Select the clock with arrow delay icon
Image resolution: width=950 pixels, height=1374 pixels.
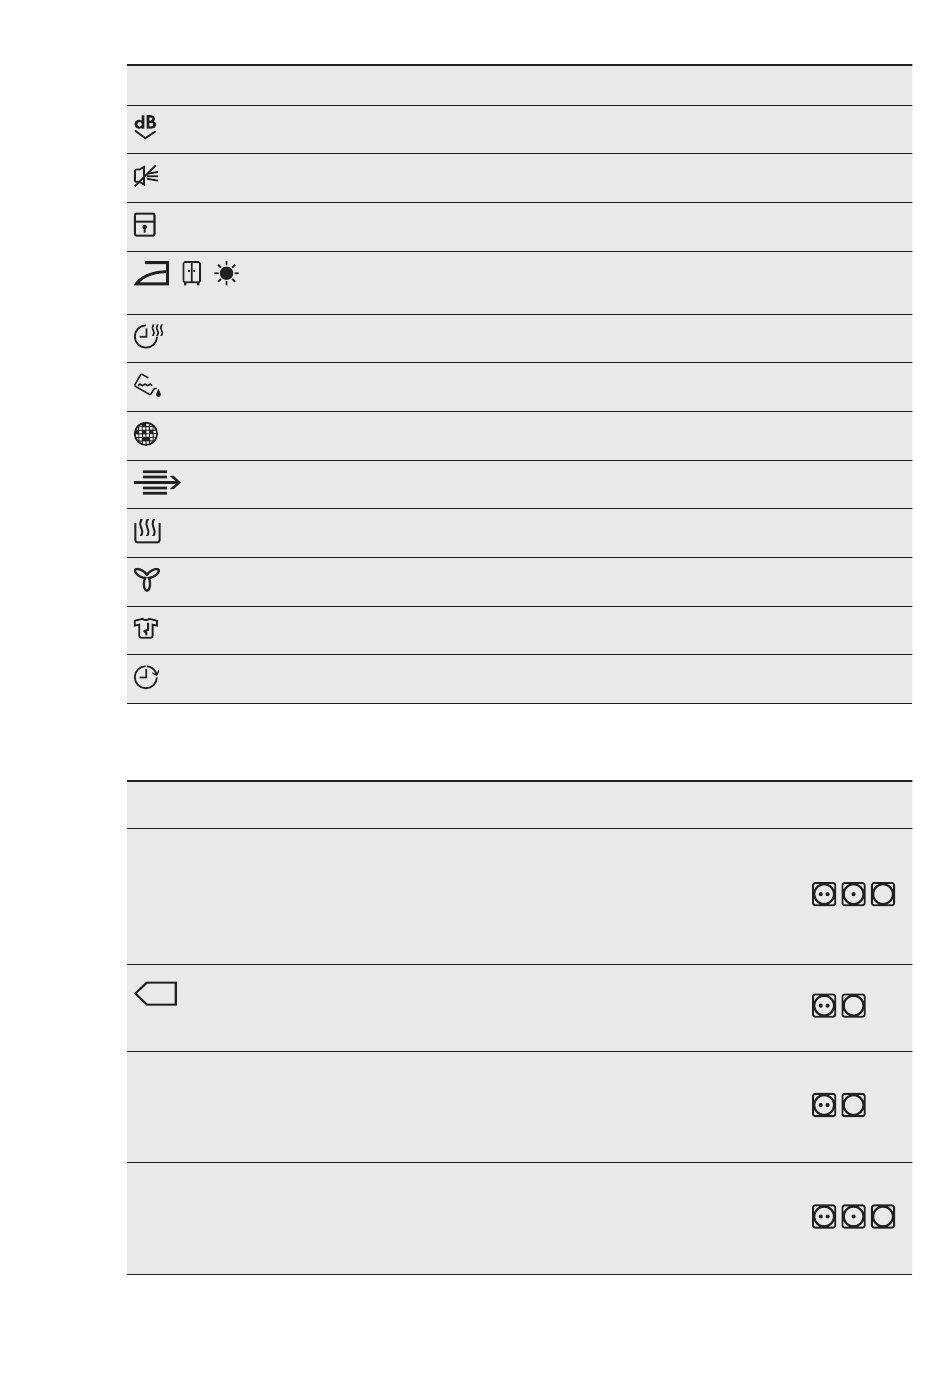point(146,678)
